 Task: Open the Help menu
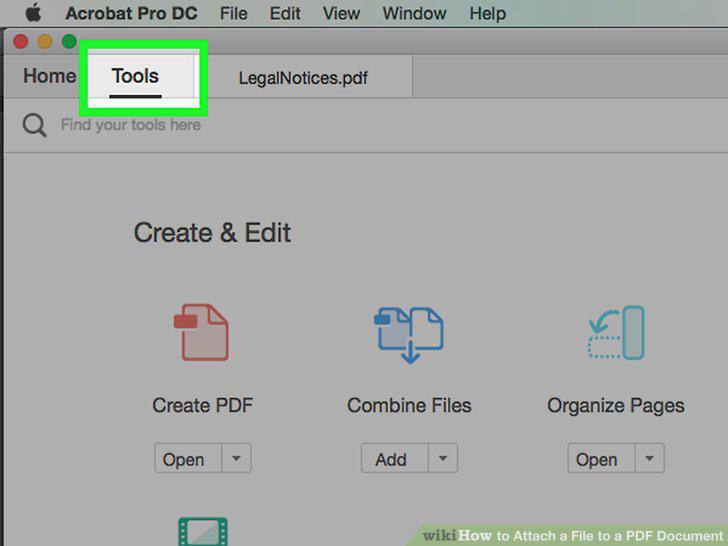(x=488, y=13)
